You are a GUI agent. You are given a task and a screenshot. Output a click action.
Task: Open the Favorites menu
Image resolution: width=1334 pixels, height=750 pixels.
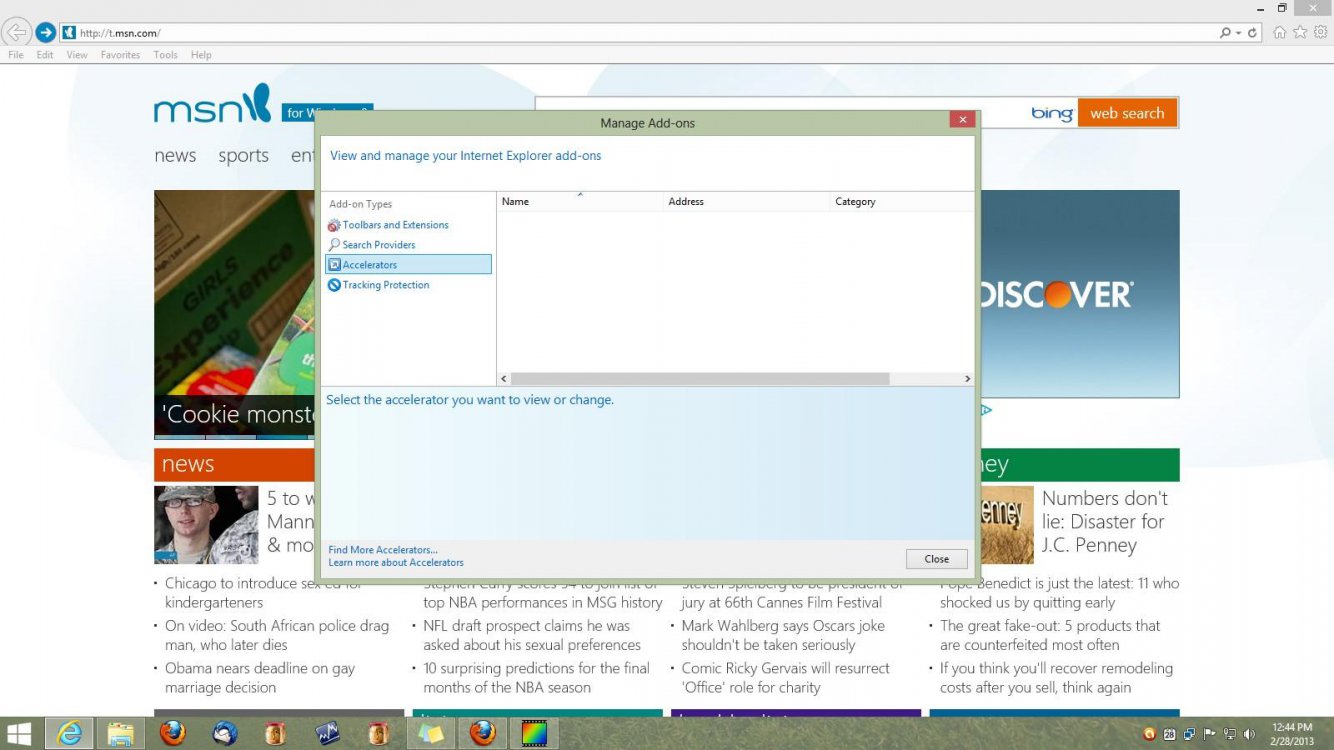(120, 55)
